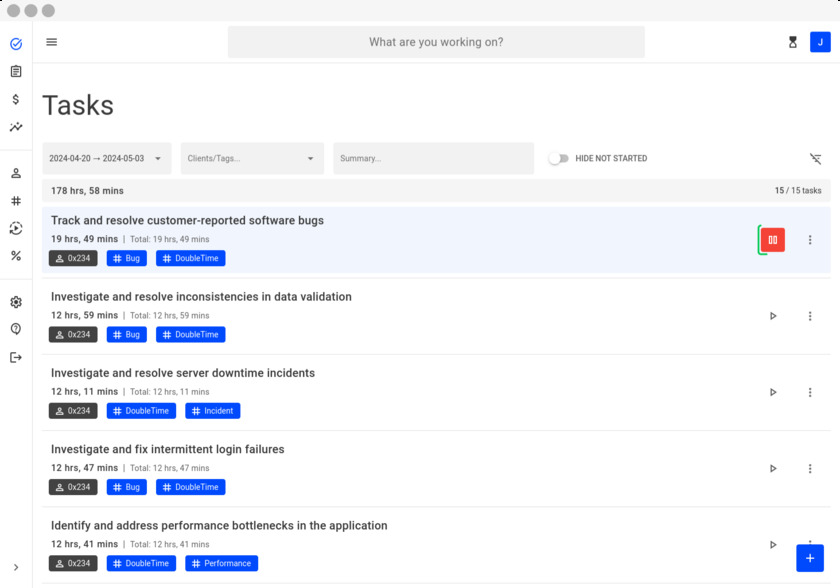Open the tags hash sidebar icon
Image resolution: width=840 pixels, height=588 pixels.
click(16, 200)
